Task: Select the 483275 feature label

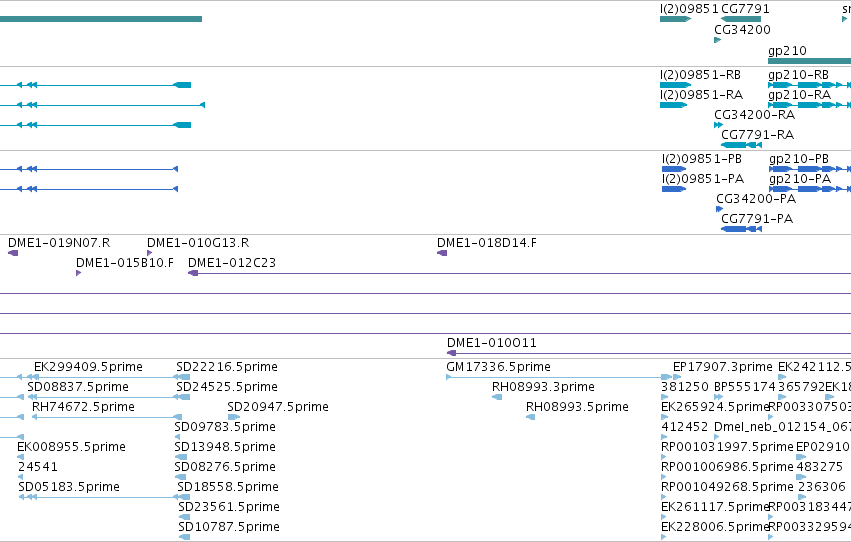Action: 820,467
